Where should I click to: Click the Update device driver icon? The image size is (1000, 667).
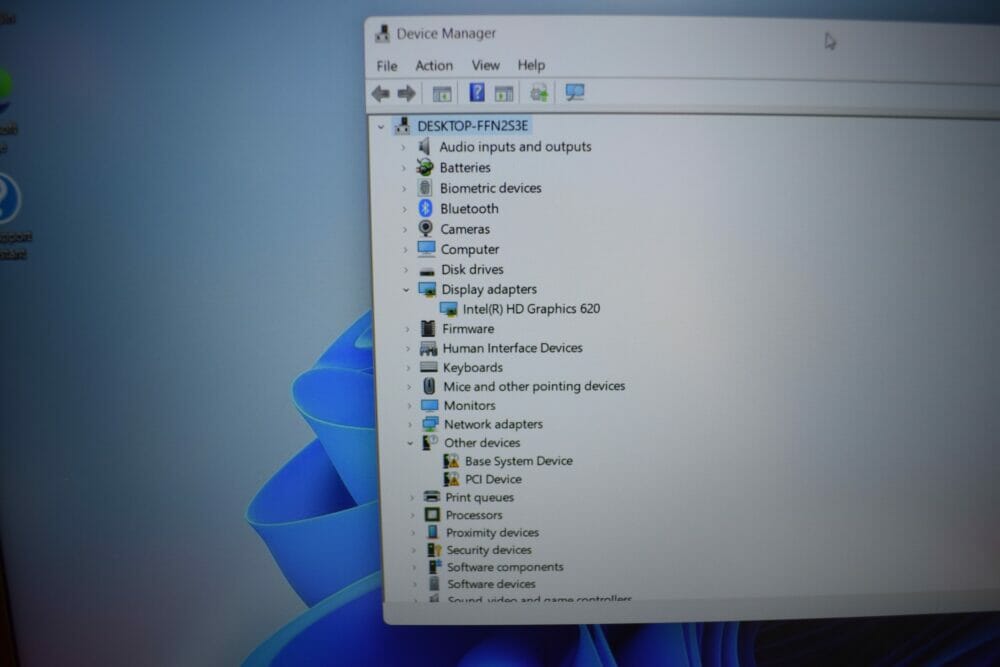(539, 93)
